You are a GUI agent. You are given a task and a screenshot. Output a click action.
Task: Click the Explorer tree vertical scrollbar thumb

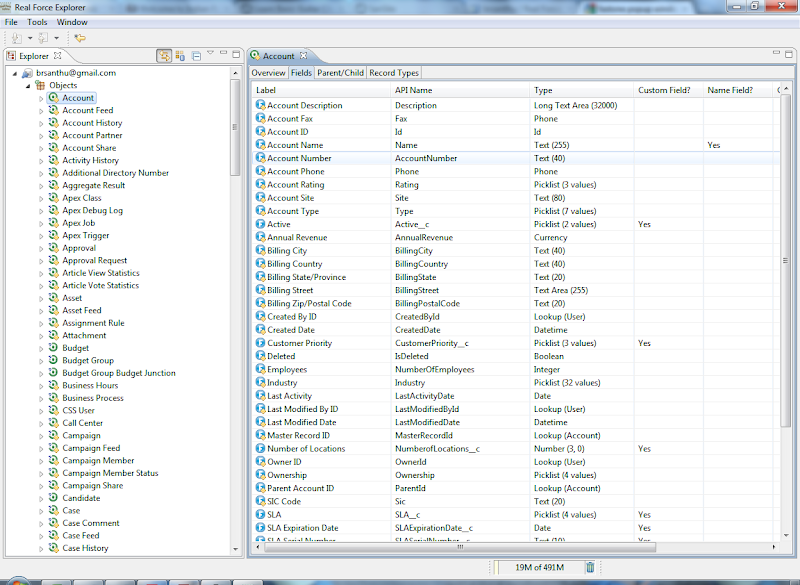(x=235, y=128)
